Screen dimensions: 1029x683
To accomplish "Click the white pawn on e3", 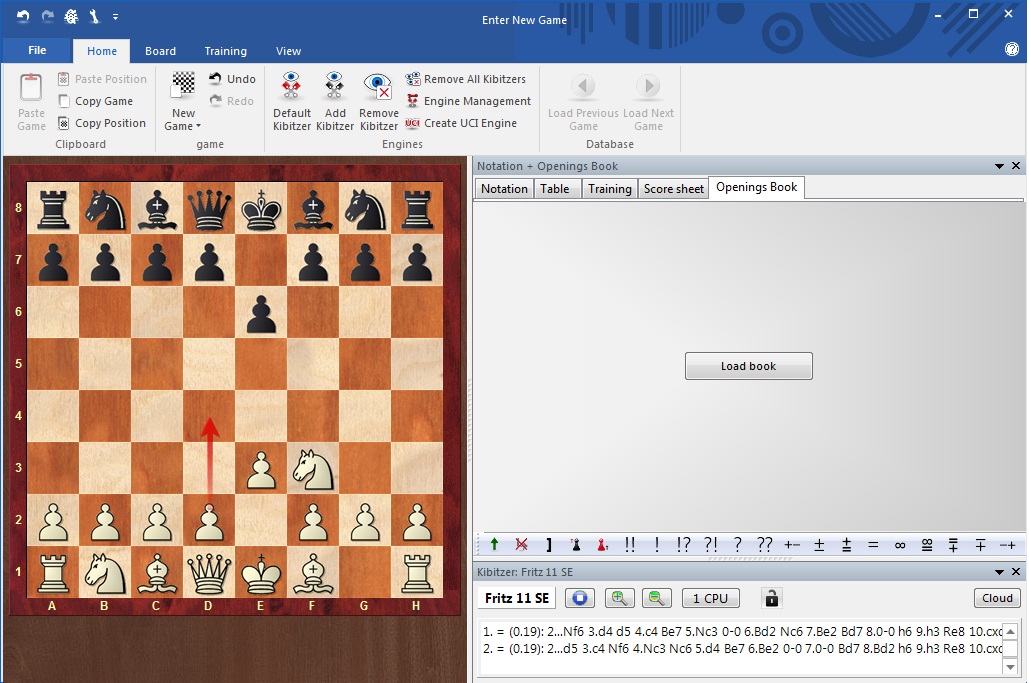I will click(x=261, y=468).
